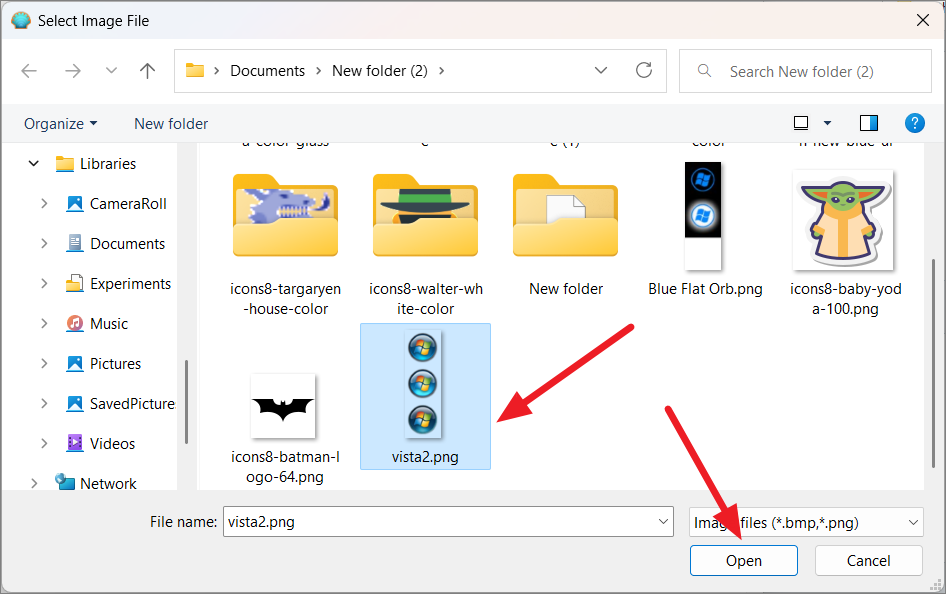
Task: Select the icons8-baby-yoda-100.png image
Action: (x=842, y=220)
